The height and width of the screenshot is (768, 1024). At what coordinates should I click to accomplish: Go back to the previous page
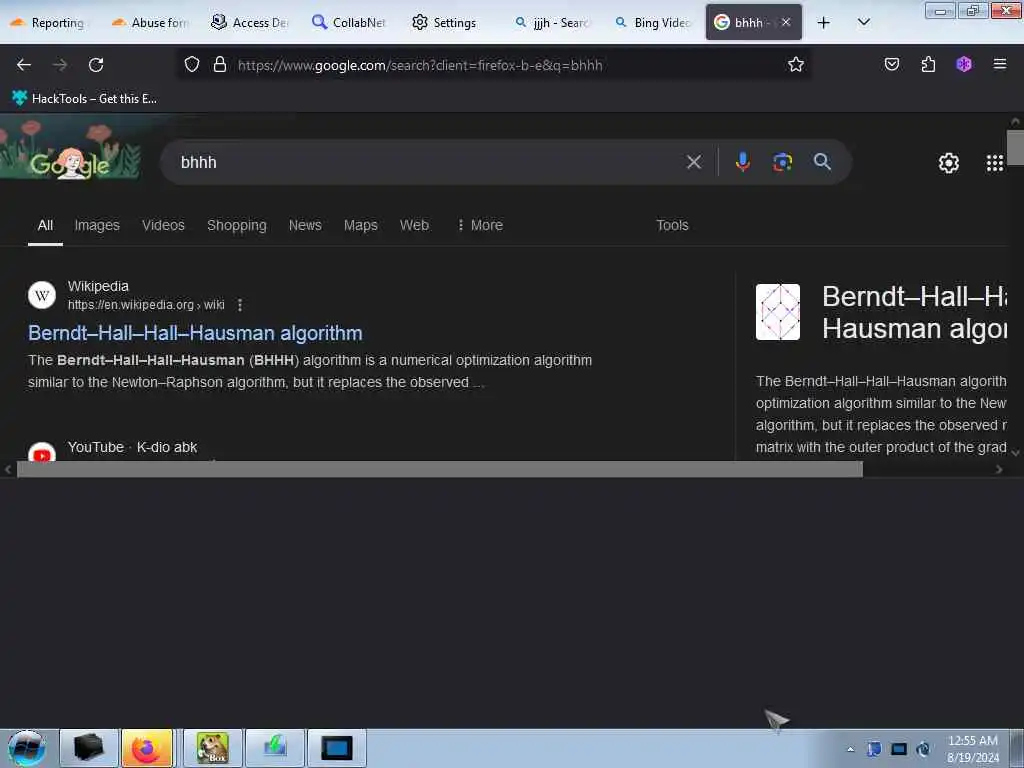24,65
